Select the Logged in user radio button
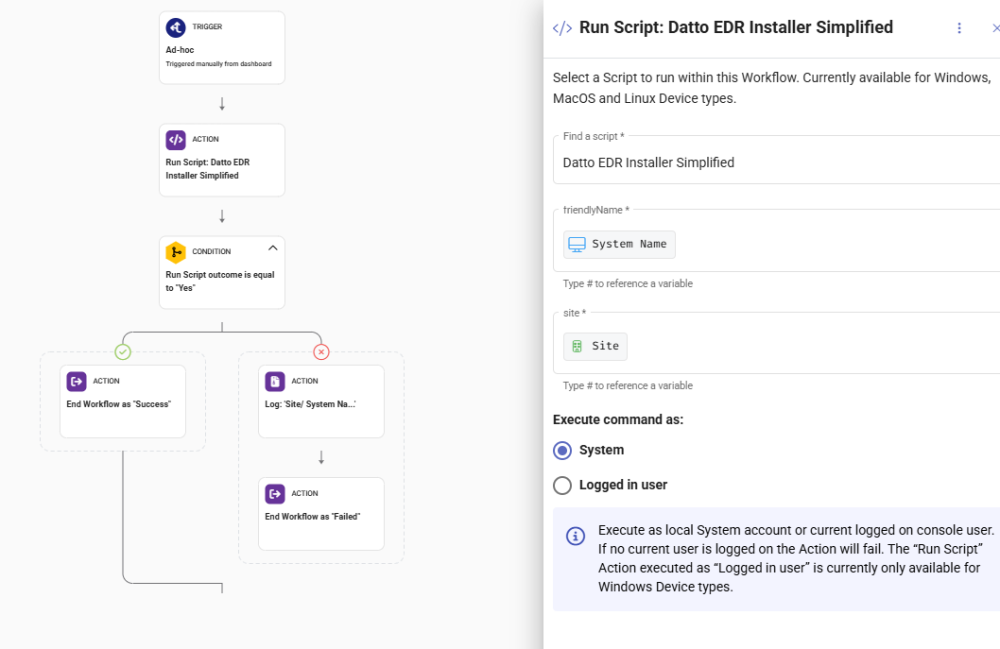The width and height of the screenshot is (1000, 649). click(x=562, y=486)
